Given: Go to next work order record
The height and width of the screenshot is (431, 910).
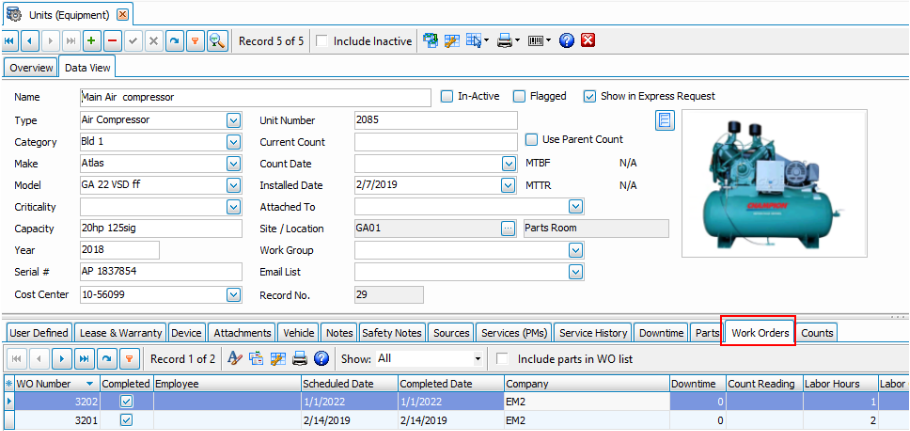Looking at the screenshot, I should 62,359.
